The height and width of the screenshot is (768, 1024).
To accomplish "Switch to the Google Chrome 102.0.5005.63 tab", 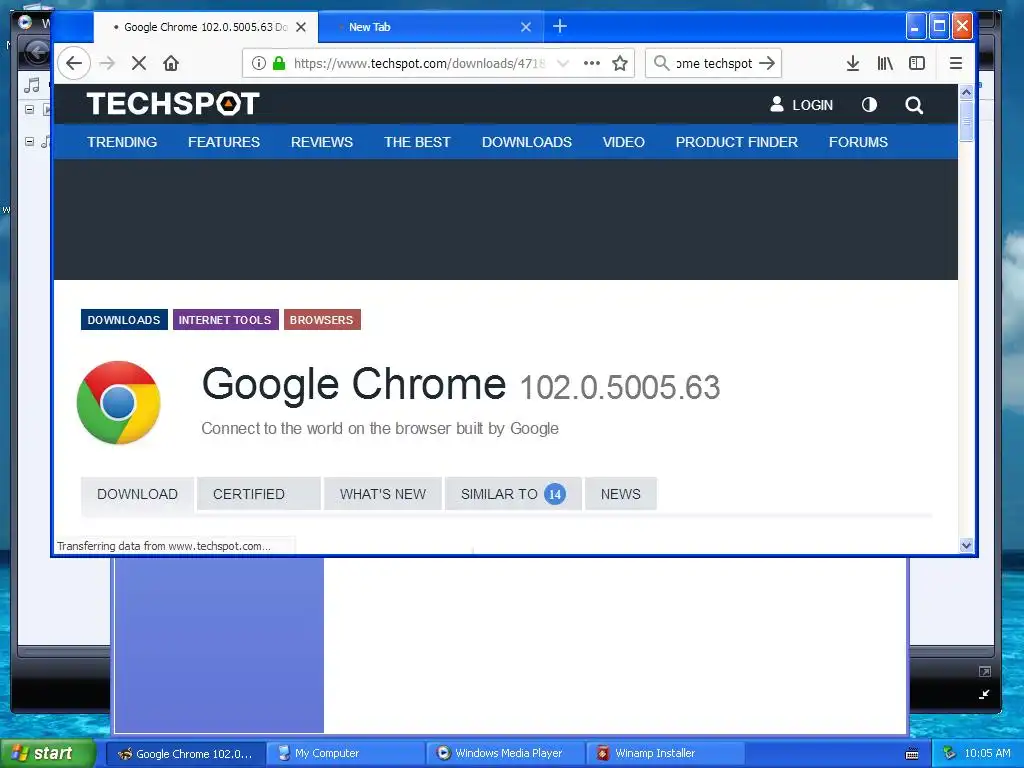I will [206, 27].
